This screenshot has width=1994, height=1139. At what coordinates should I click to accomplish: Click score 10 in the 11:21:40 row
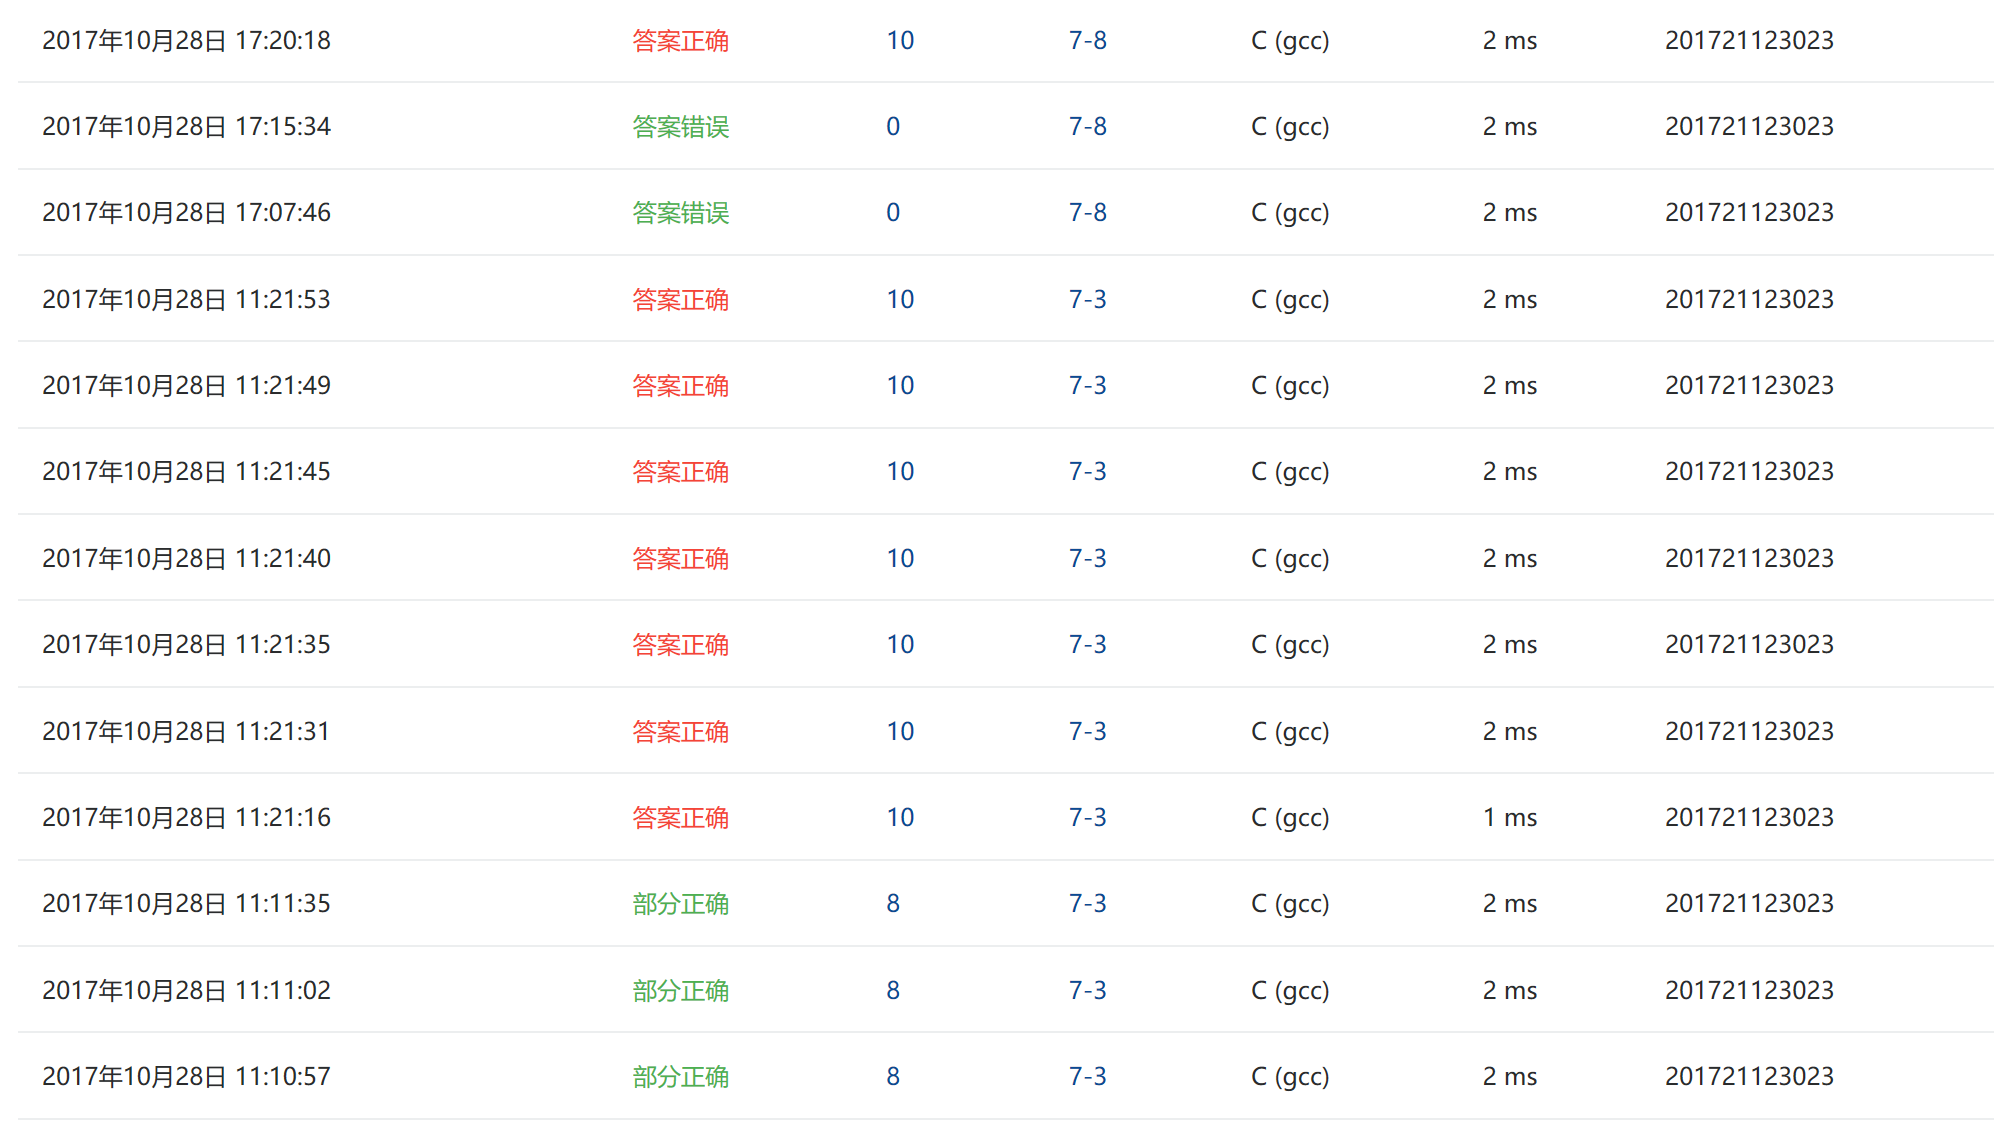900,559
